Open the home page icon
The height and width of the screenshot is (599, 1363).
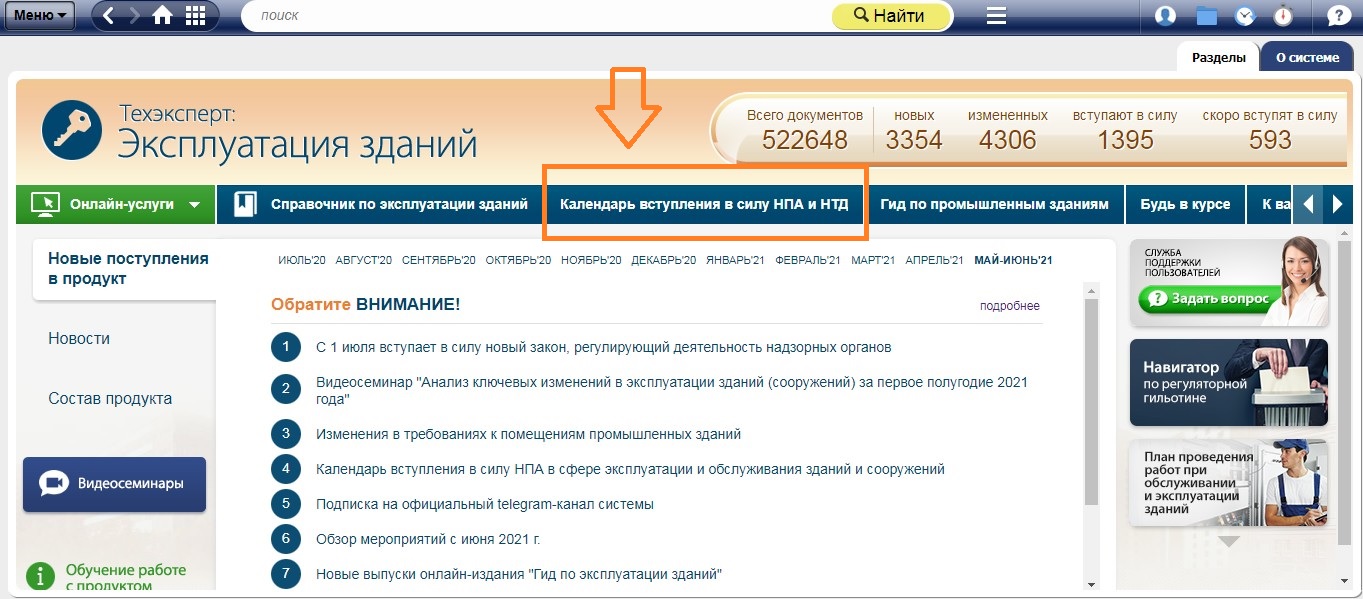(x=163, y=16)
